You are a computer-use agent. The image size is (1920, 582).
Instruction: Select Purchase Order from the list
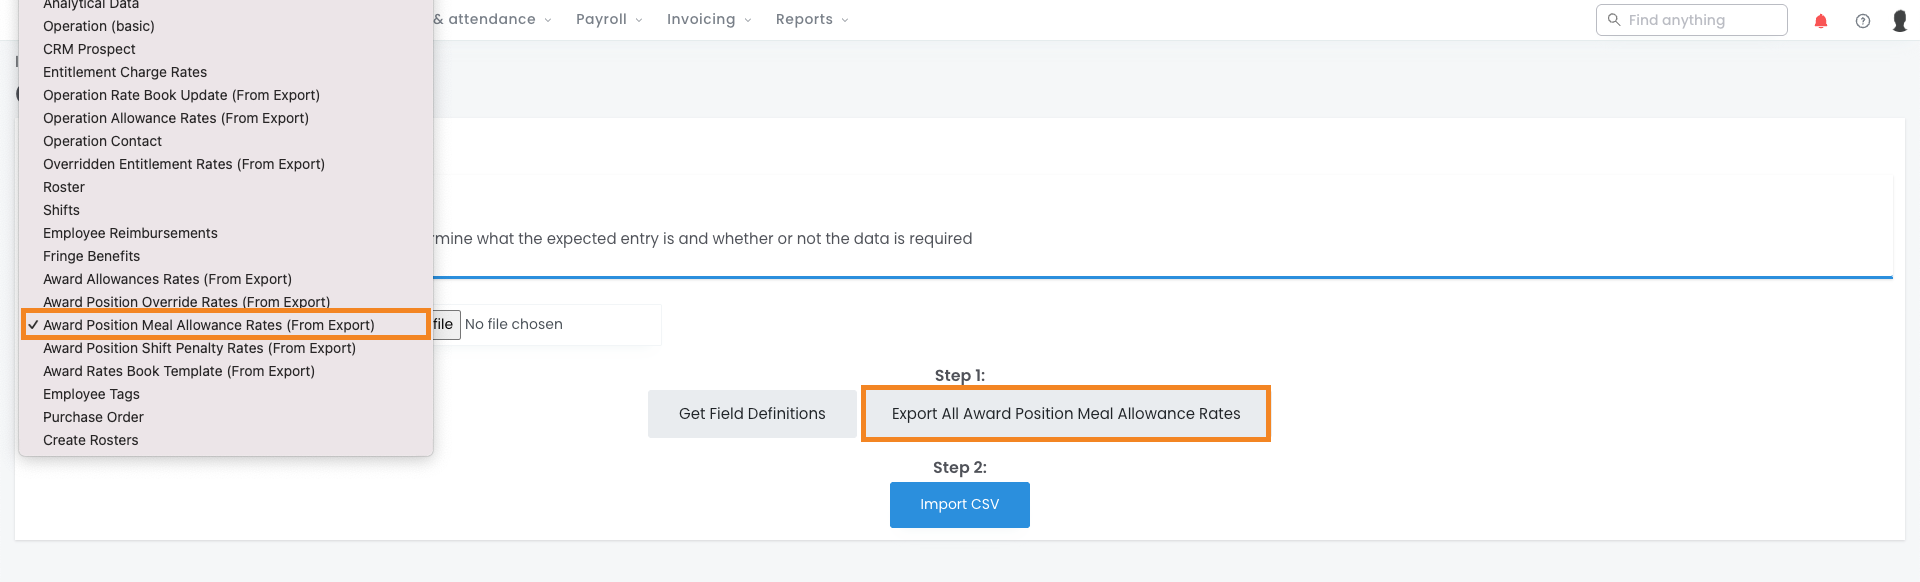93,417
